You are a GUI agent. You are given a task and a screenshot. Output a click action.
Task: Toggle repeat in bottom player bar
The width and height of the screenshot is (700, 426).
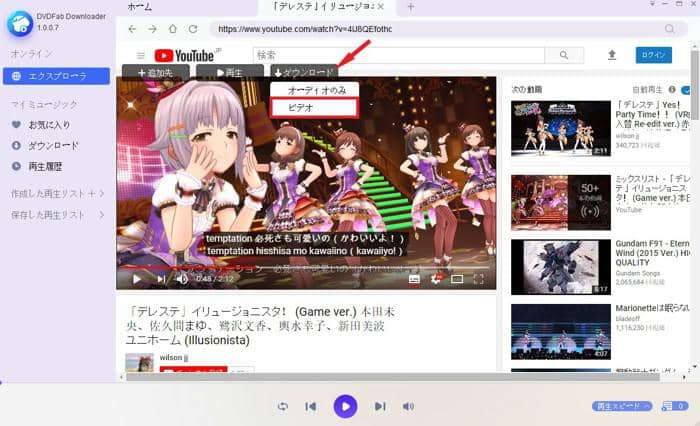coord(283,406)
